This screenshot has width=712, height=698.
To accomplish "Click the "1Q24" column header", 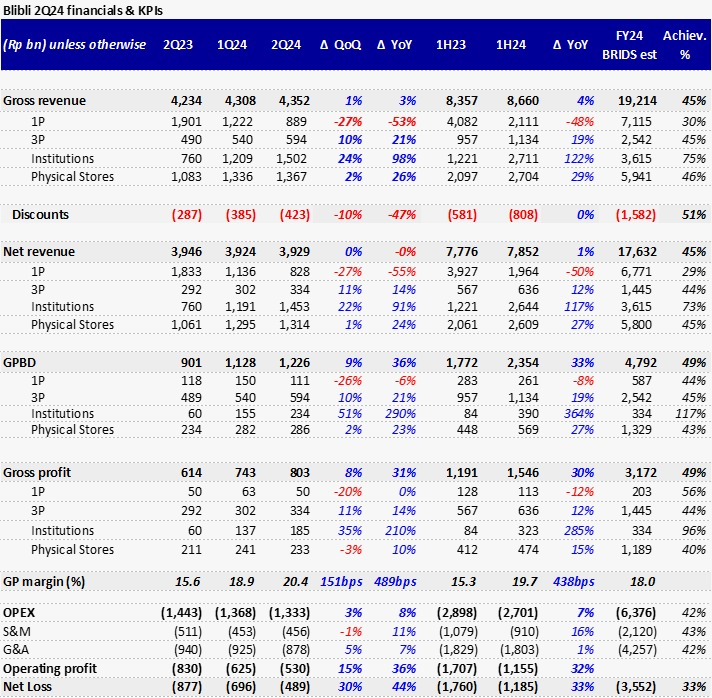I will [x=232, y=45].
